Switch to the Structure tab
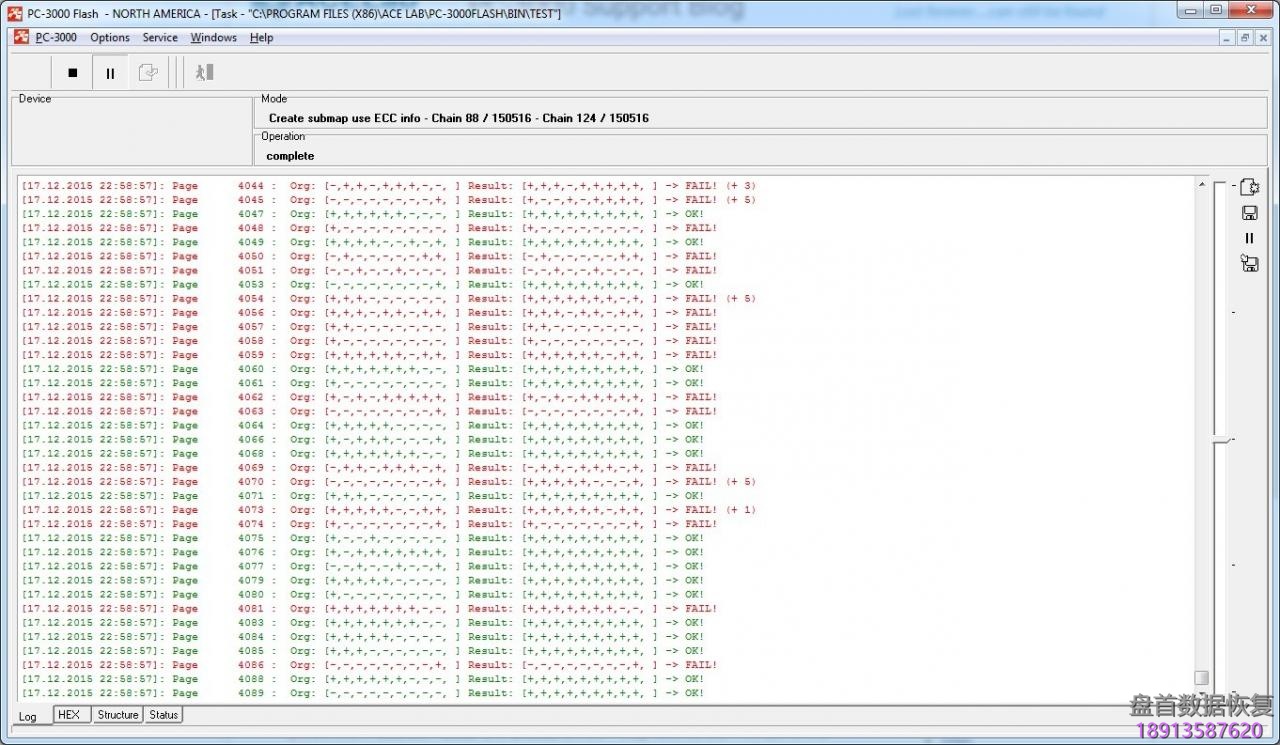This screenshot has height=745, width=1280. [x=118, y=715]
